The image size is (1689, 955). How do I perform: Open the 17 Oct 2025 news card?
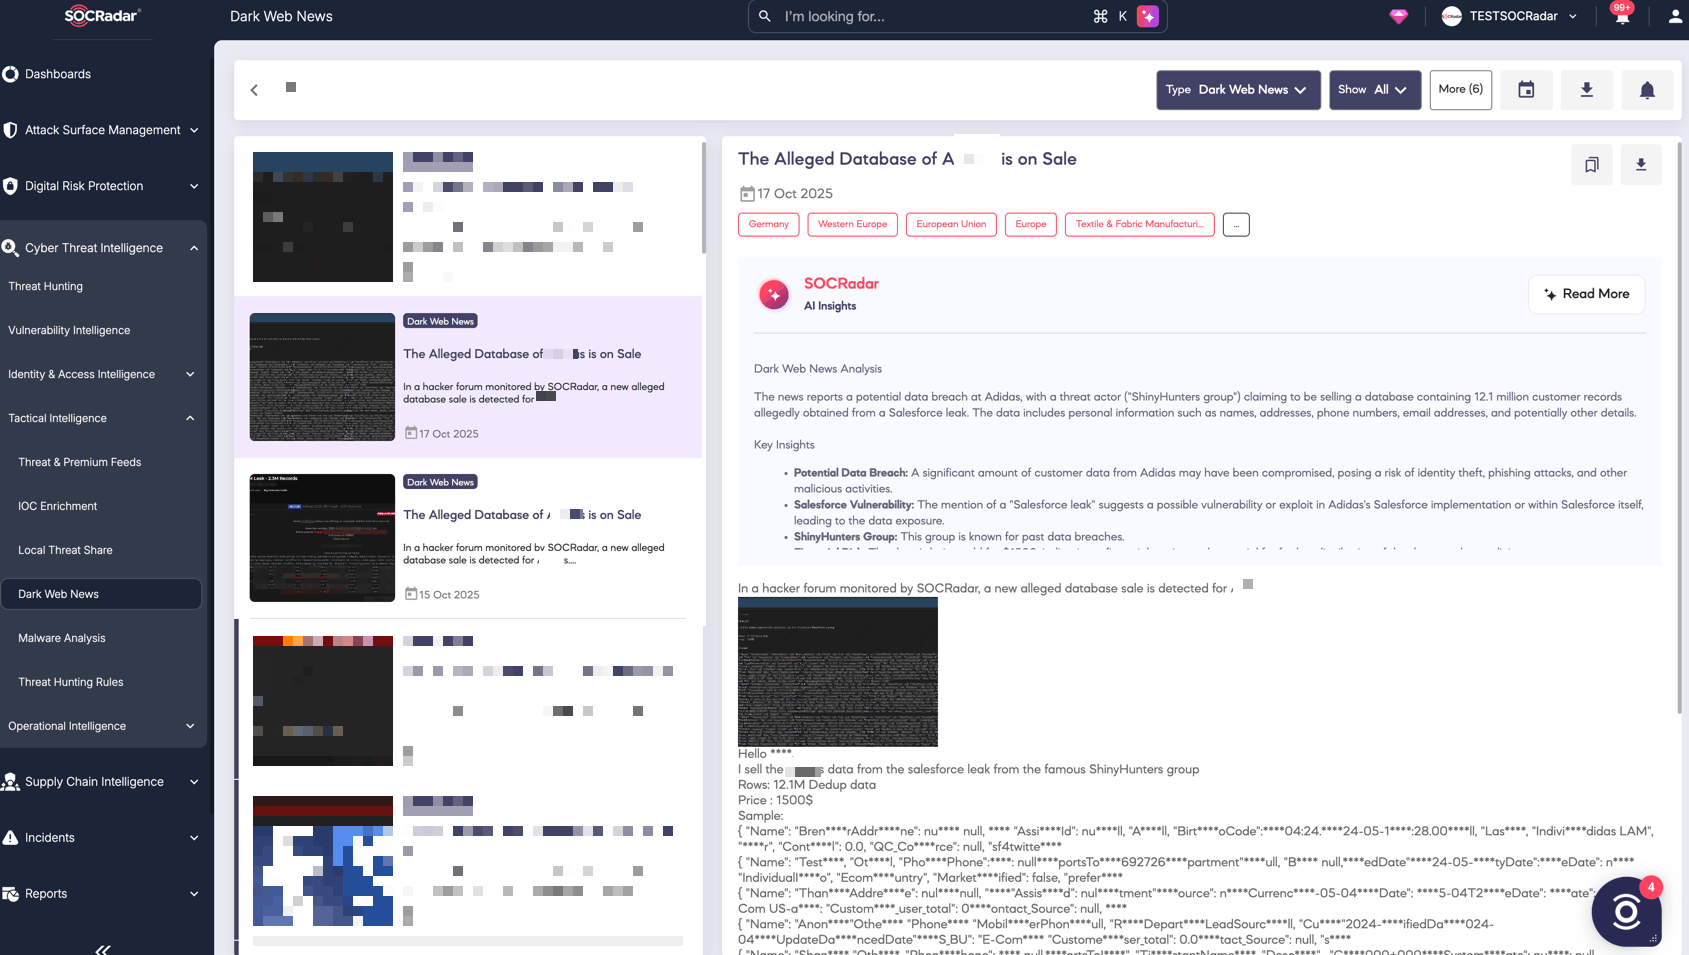click(x=468, y=377)
